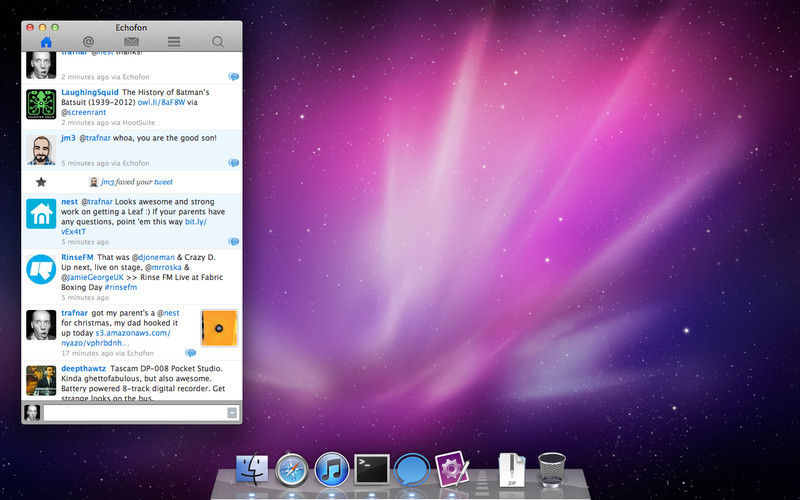Open the Home timeline tab
Image resolution: width=800 pixels, height=500 pixels.
pyautogui.click(x=46, y=41)
